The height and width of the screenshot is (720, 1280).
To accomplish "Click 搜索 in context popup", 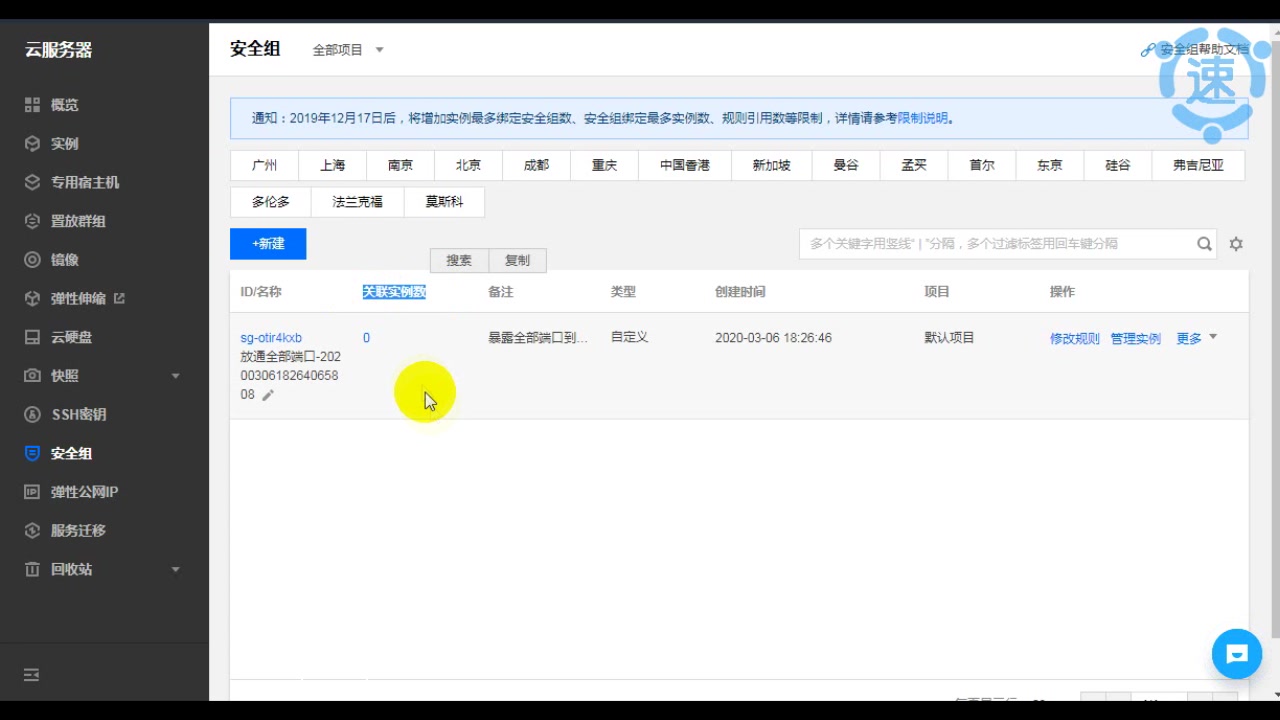I will (459, 260).
